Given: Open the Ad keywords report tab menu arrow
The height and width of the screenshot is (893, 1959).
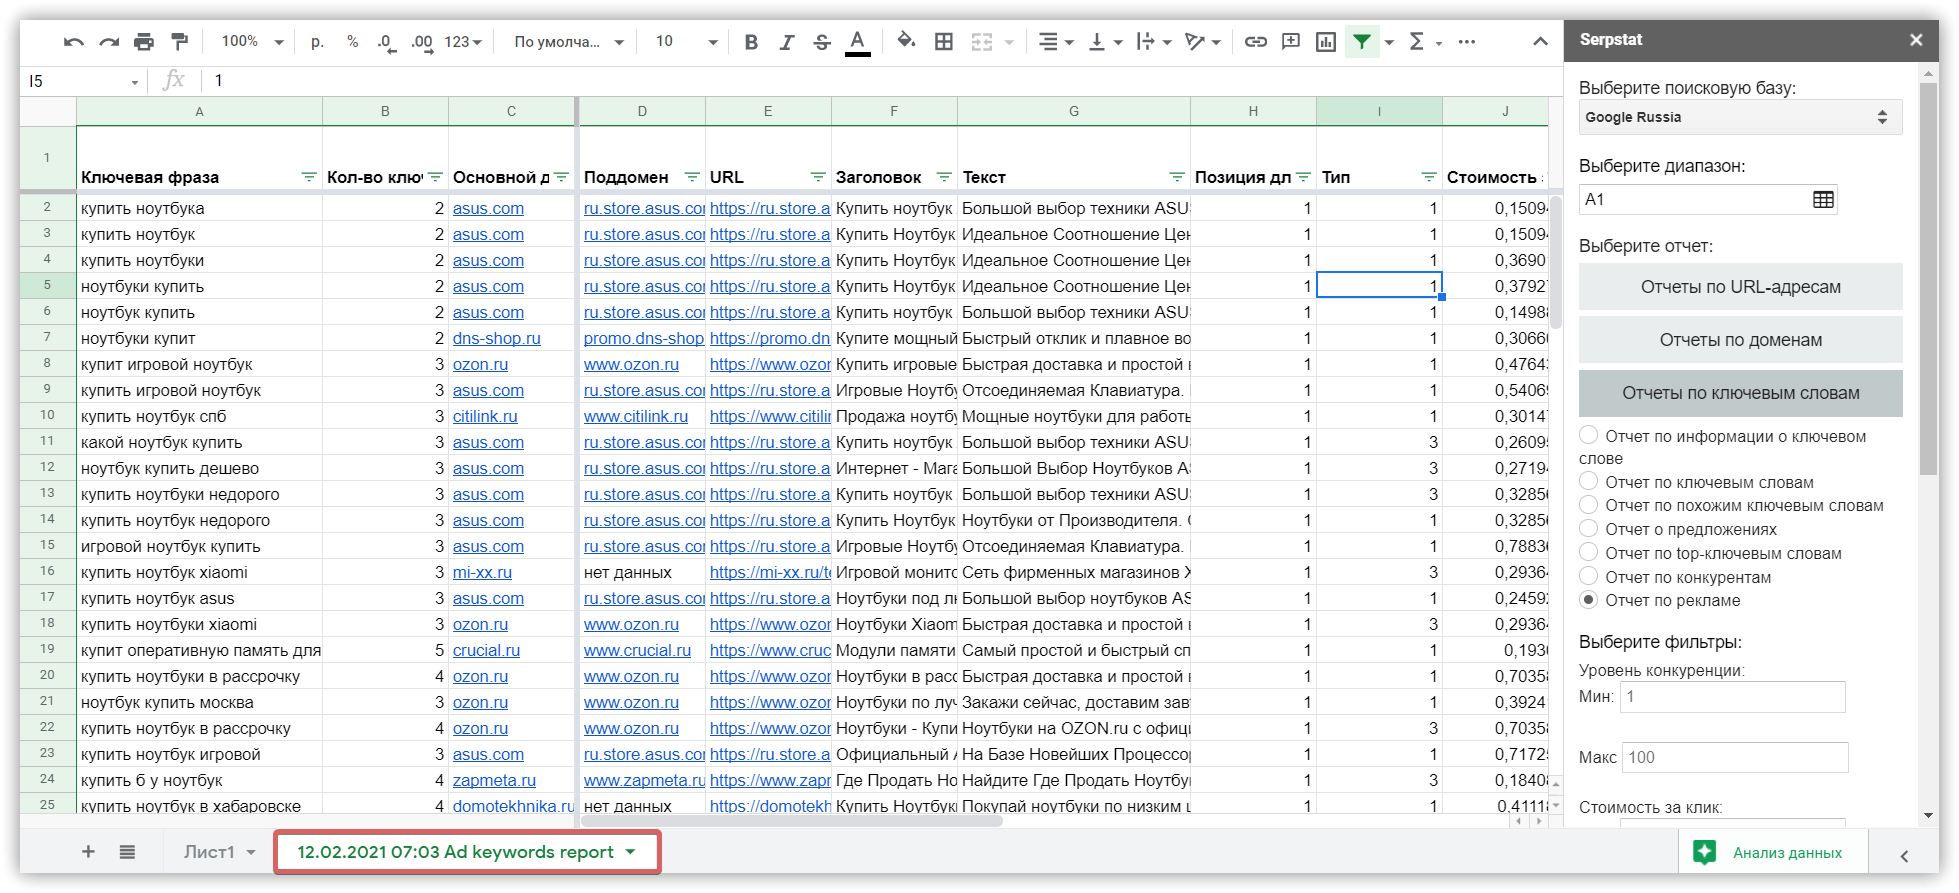Looking at the screenshot, I should click(x=630, y=852).
